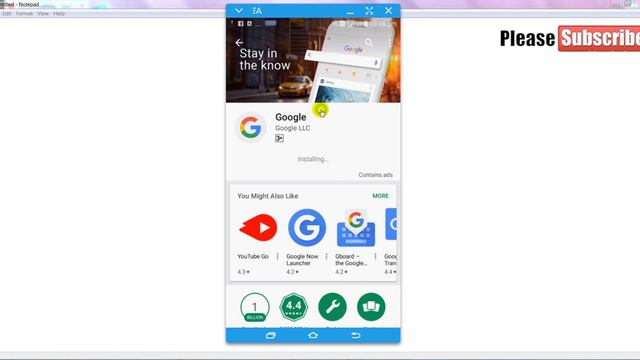The height and width of the screenshot is (360, 640).
Task: Open the Gboard app icon
Action: pyautogui.click(x=356, y=227)
